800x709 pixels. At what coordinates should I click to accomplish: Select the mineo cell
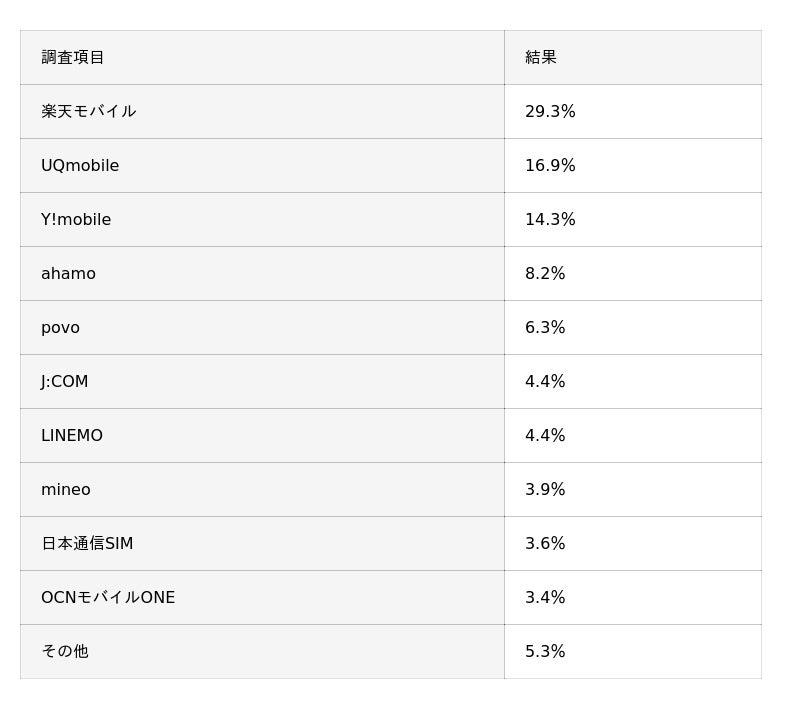click(x=66, y=490)
